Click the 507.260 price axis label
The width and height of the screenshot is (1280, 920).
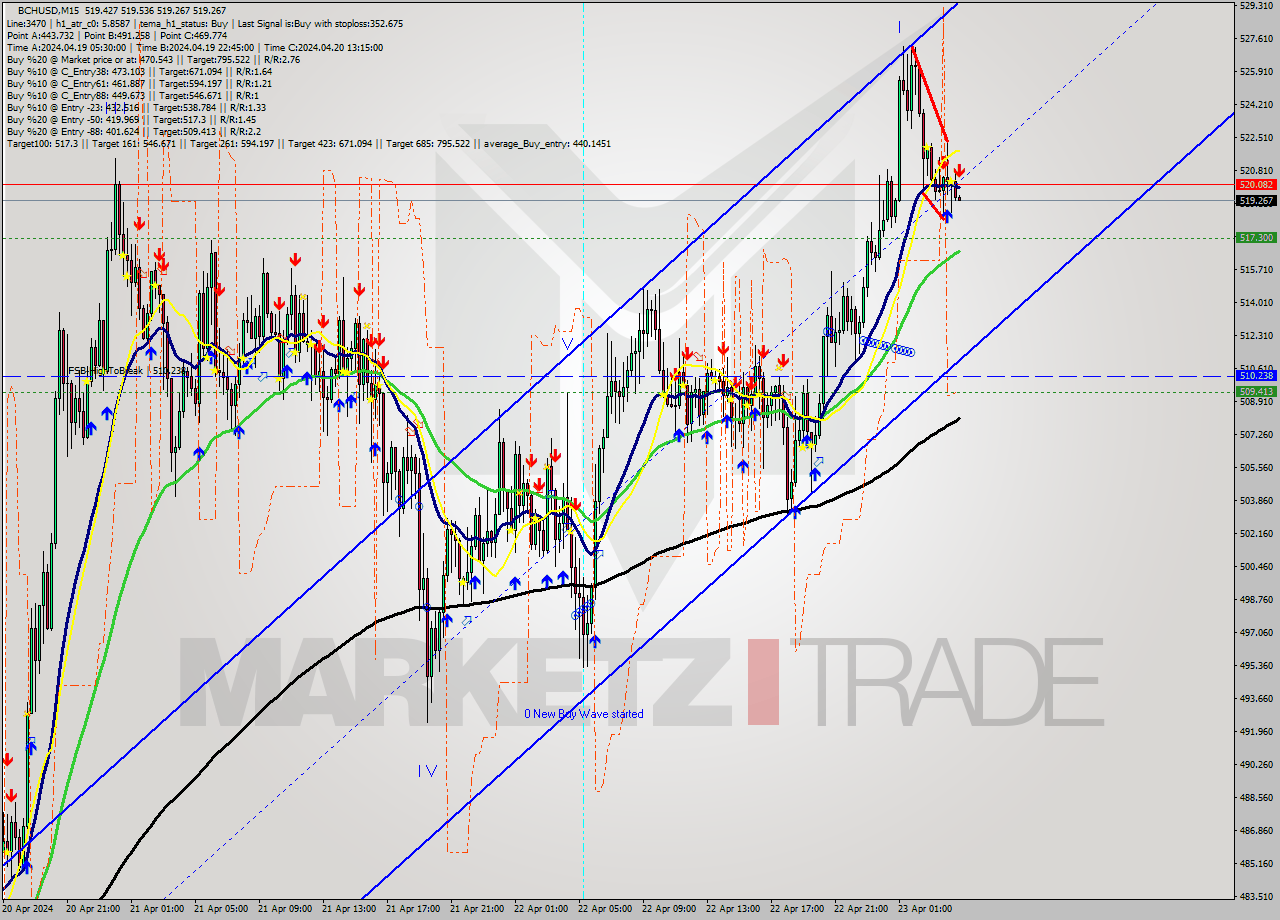(1256, 434)
